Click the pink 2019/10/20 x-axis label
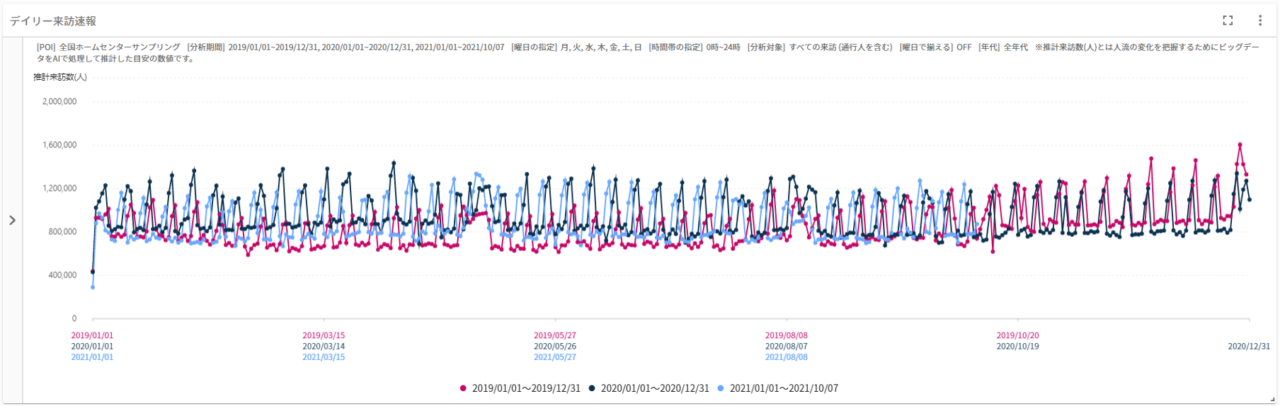1280x406 pixels. (1018, 335)
